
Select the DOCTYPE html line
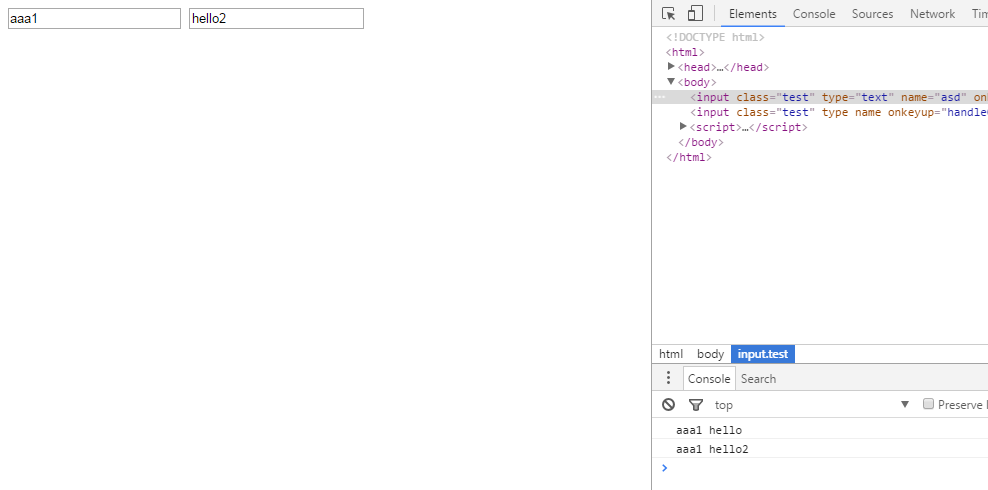(x=715, y=37)
